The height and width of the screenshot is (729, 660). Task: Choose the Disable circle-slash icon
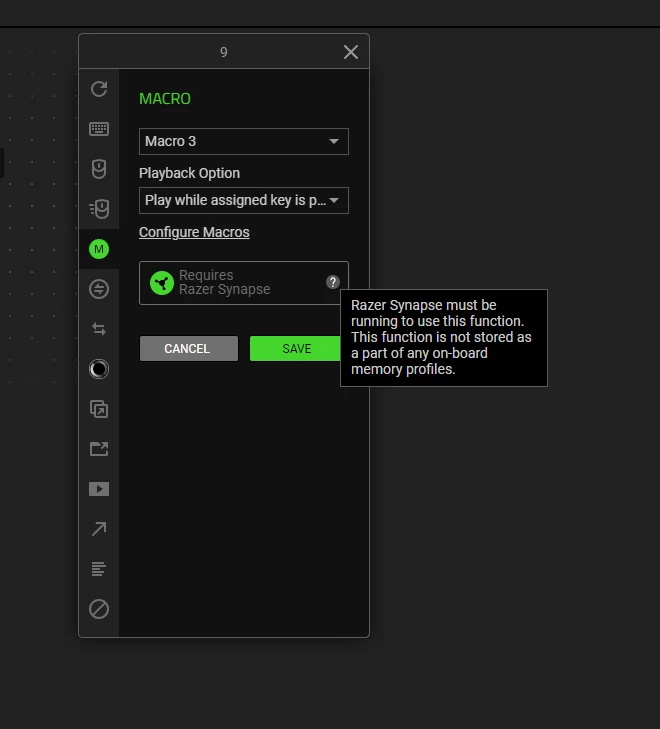click(x=99, y=609)
